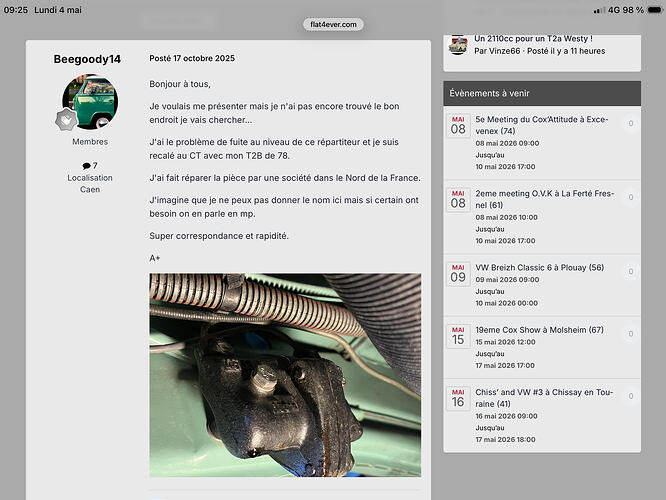The width and height of the screenshot is (666, 500).
Task: Tap the comment count badge for O.V.K meeting
Action: pyautogui.click(x=631, y=198)
